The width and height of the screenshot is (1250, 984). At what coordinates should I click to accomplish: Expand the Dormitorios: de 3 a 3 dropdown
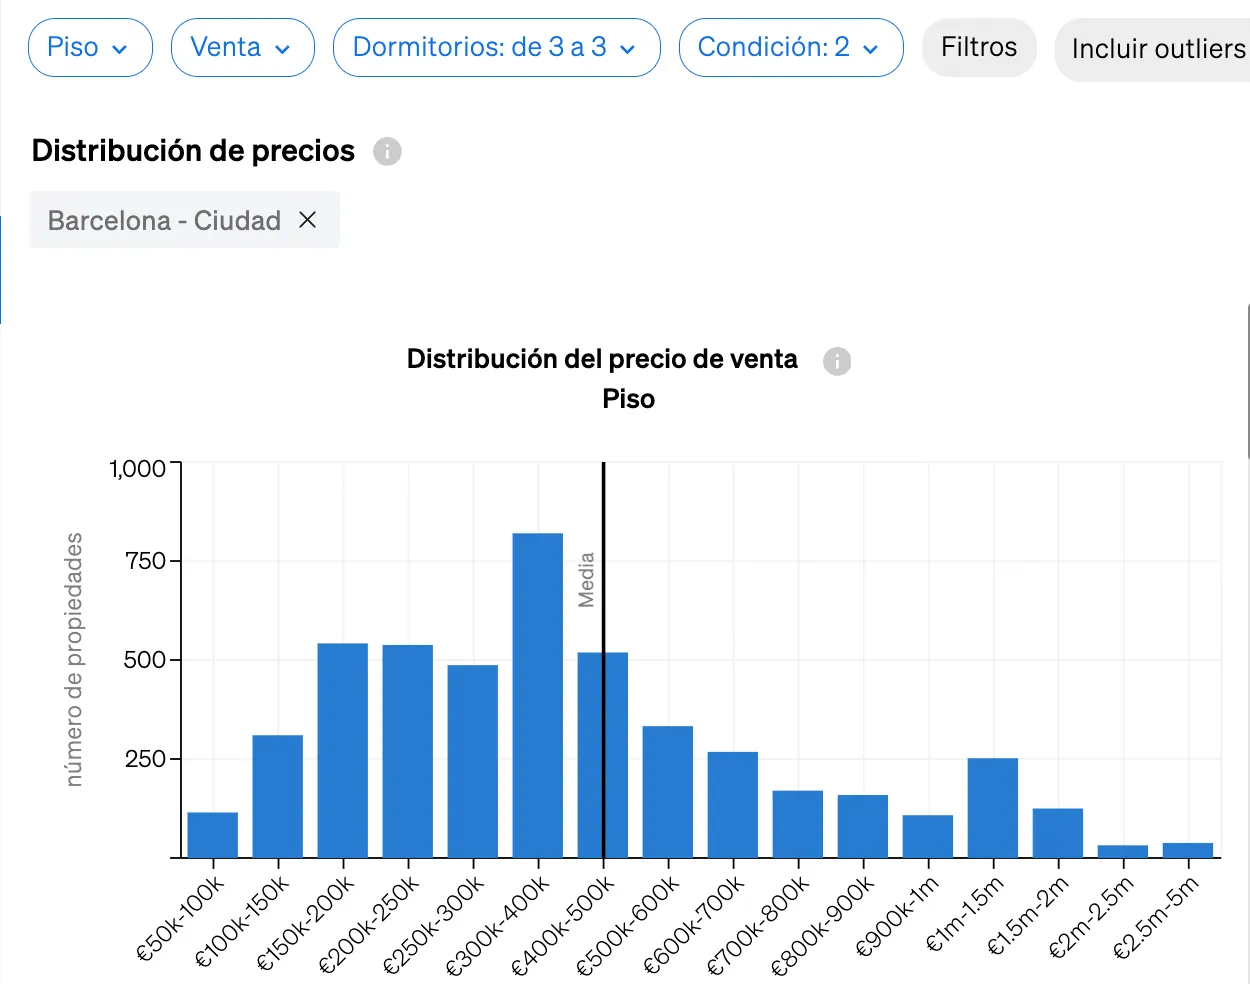tap(496, 48)
